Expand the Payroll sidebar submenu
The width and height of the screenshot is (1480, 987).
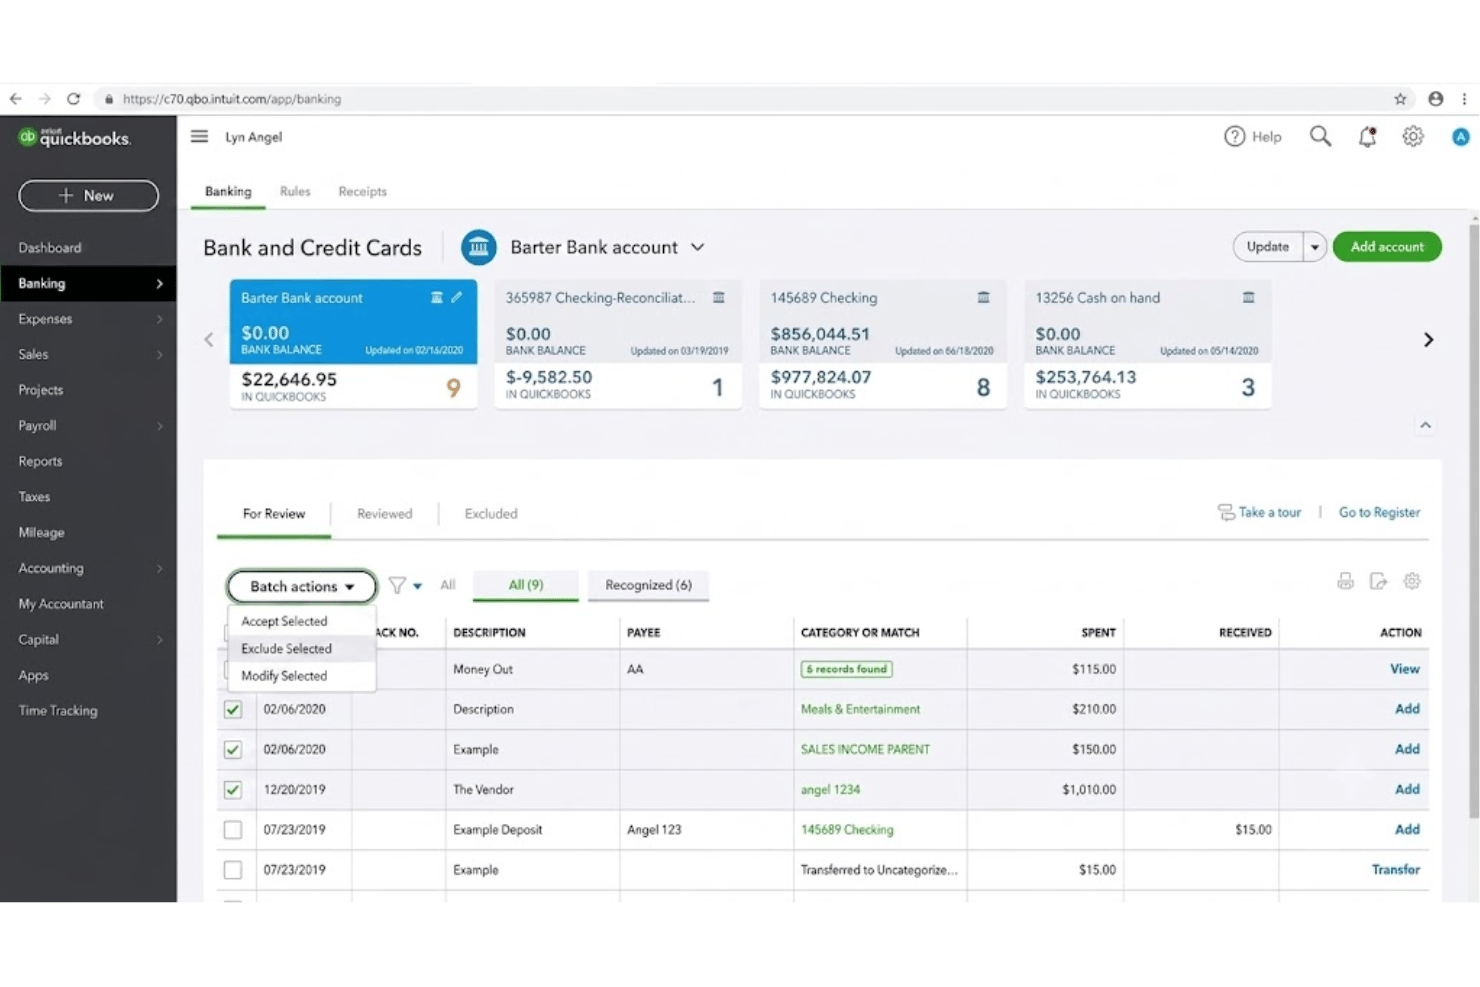[160, 426]
